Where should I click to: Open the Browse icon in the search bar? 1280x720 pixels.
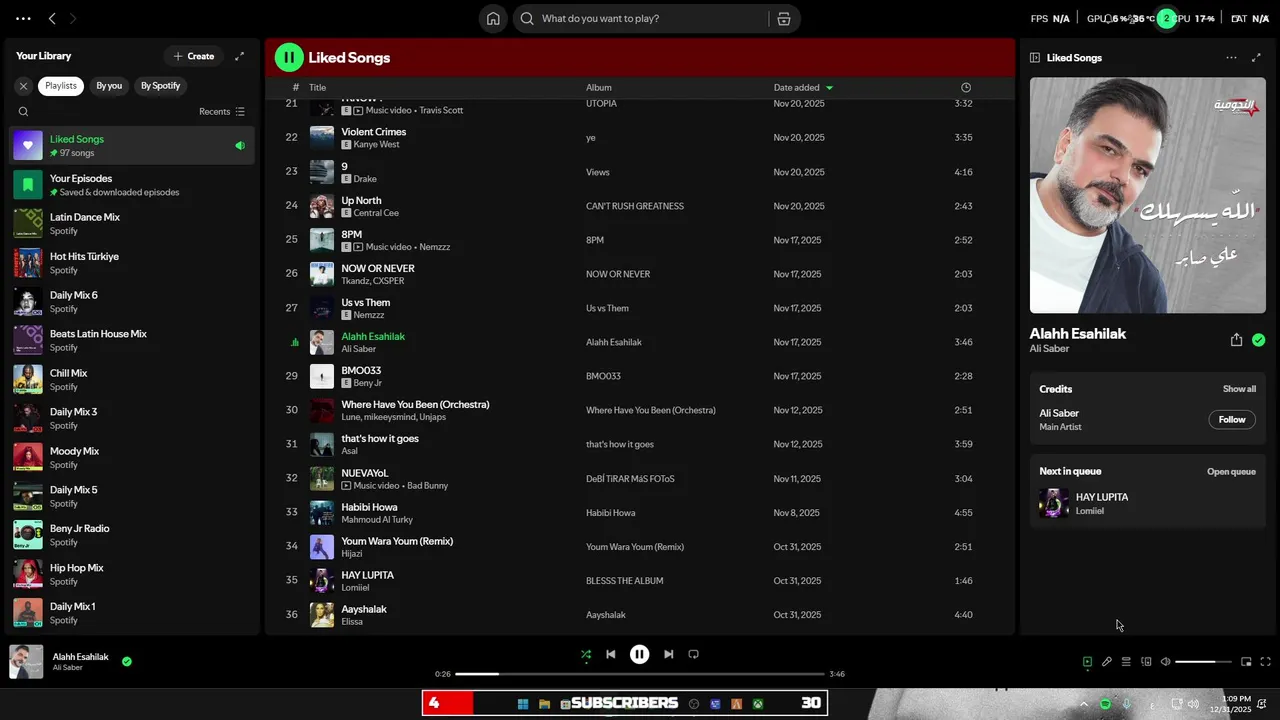784,18
